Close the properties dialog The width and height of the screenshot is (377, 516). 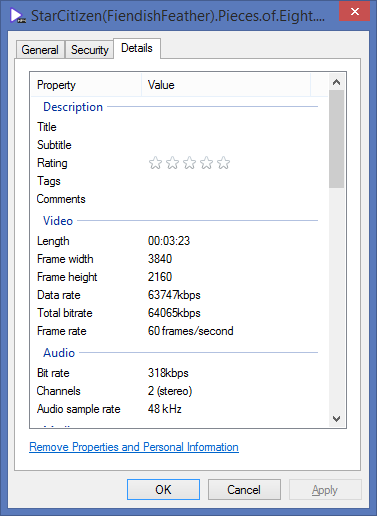pos(355,12)
